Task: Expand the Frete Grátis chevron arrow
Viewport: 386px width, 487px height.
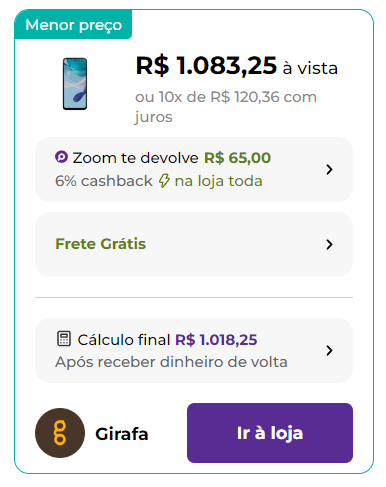Action: 329,244
